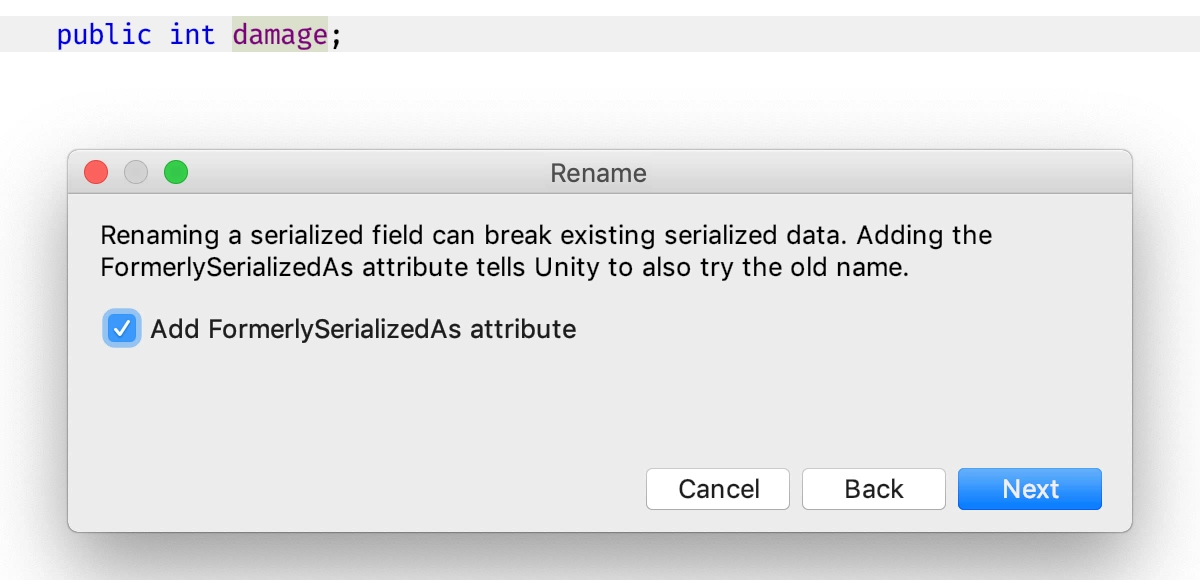Click the "Renaming a serialized field" warning line

pyautogui.click(x=546, y=236)
